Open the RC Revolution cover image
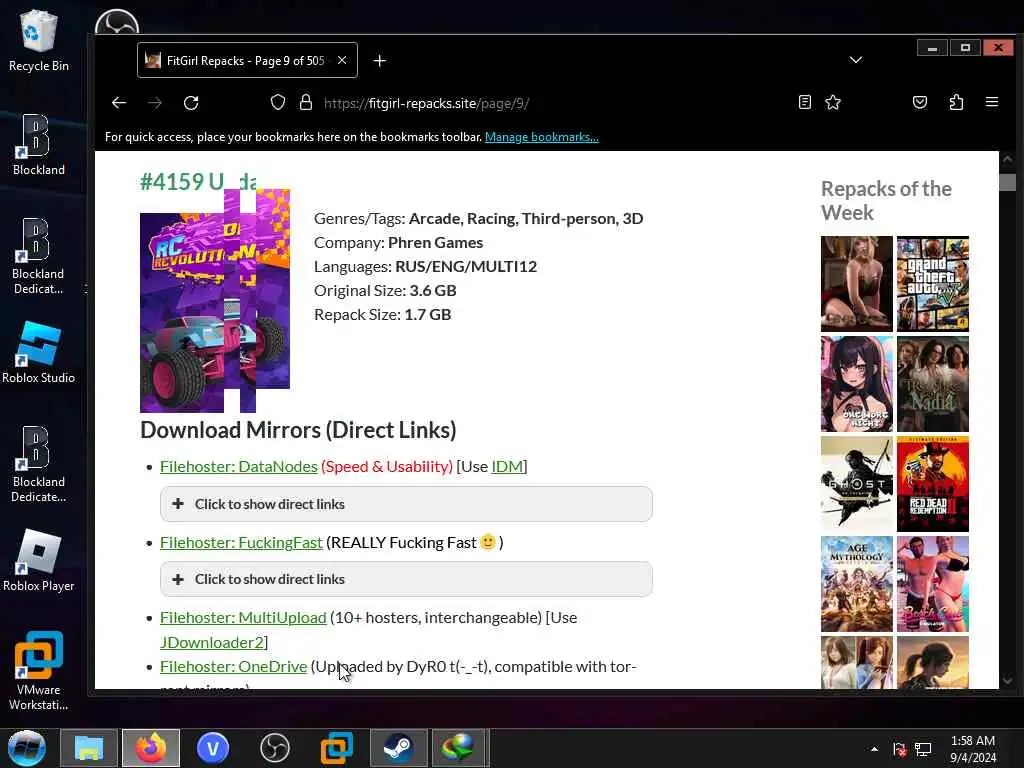 (215, 301)
